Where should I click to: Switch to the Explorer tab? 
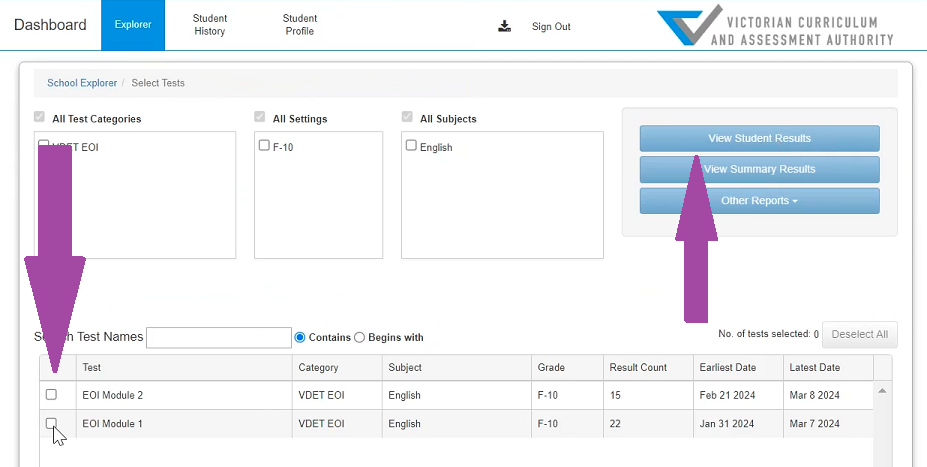133,25
